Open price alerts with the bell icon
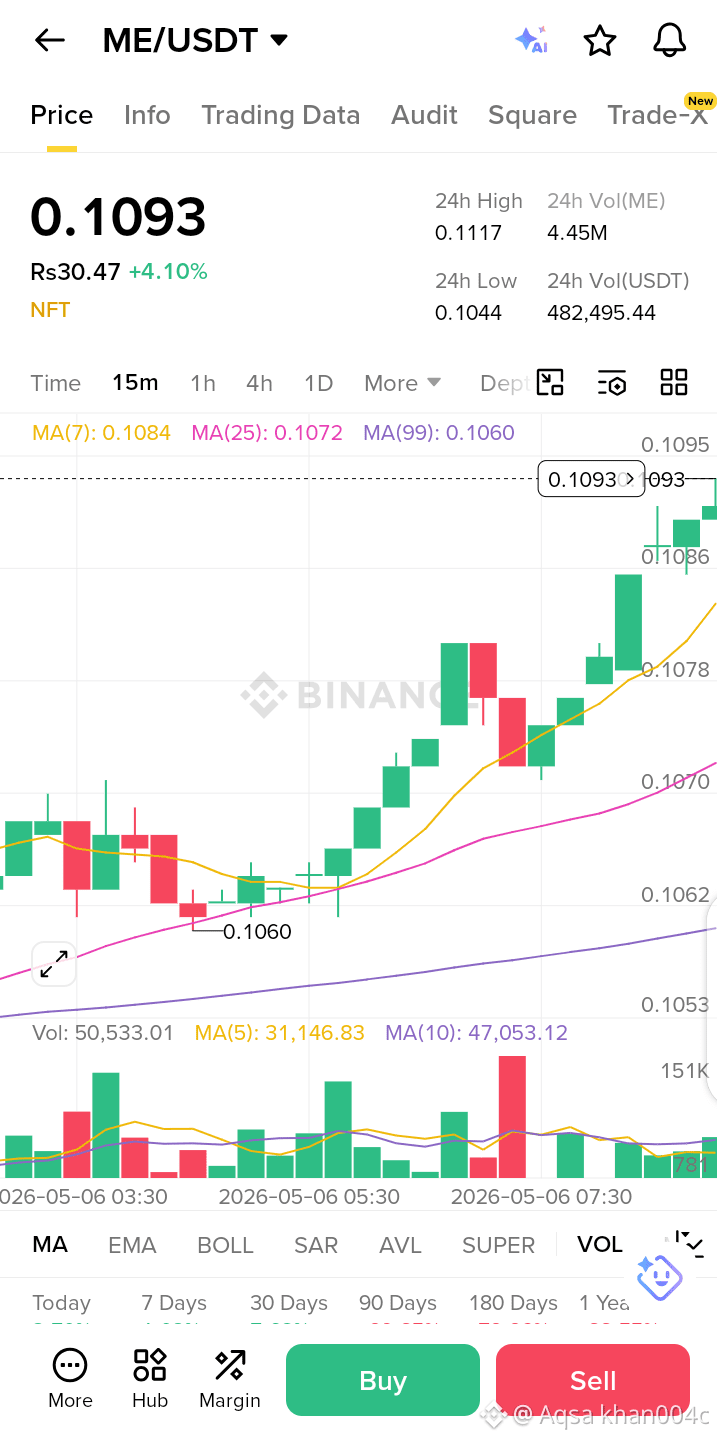 (x=669, y=40)
